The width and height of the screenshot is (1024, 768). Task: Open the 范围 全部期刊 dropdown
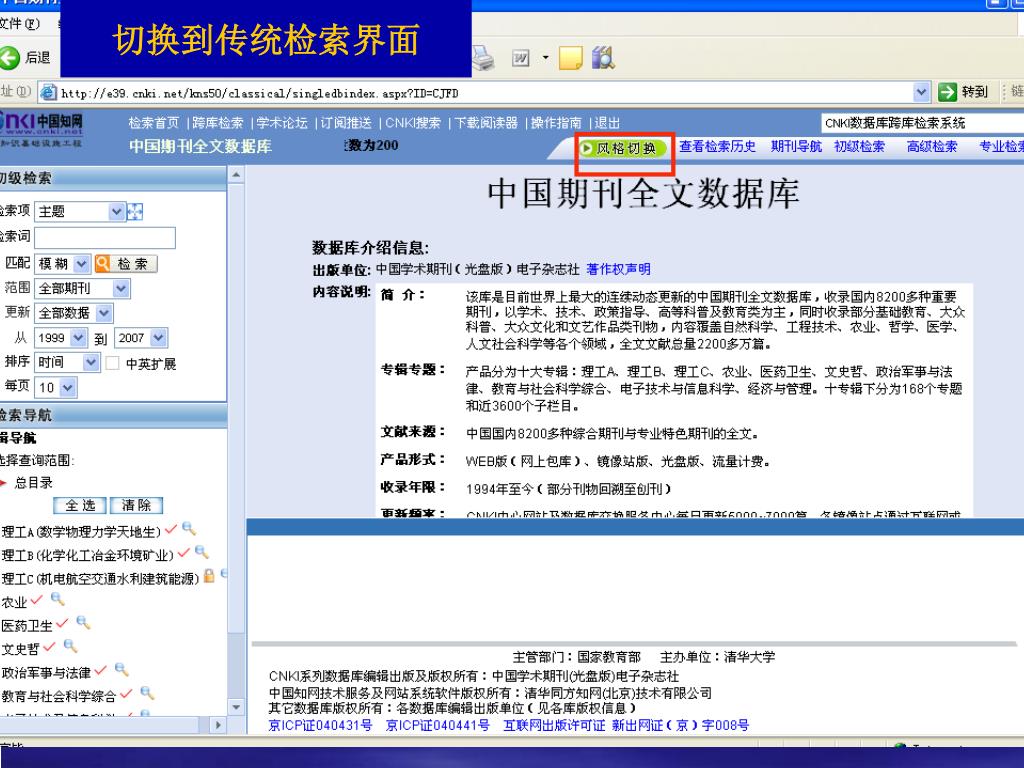121,288
